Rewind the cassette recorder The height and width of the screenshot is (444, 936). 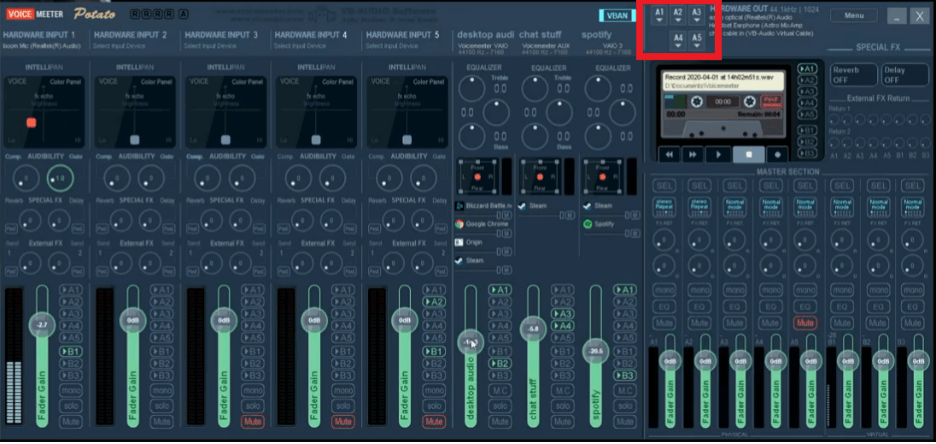670,154
